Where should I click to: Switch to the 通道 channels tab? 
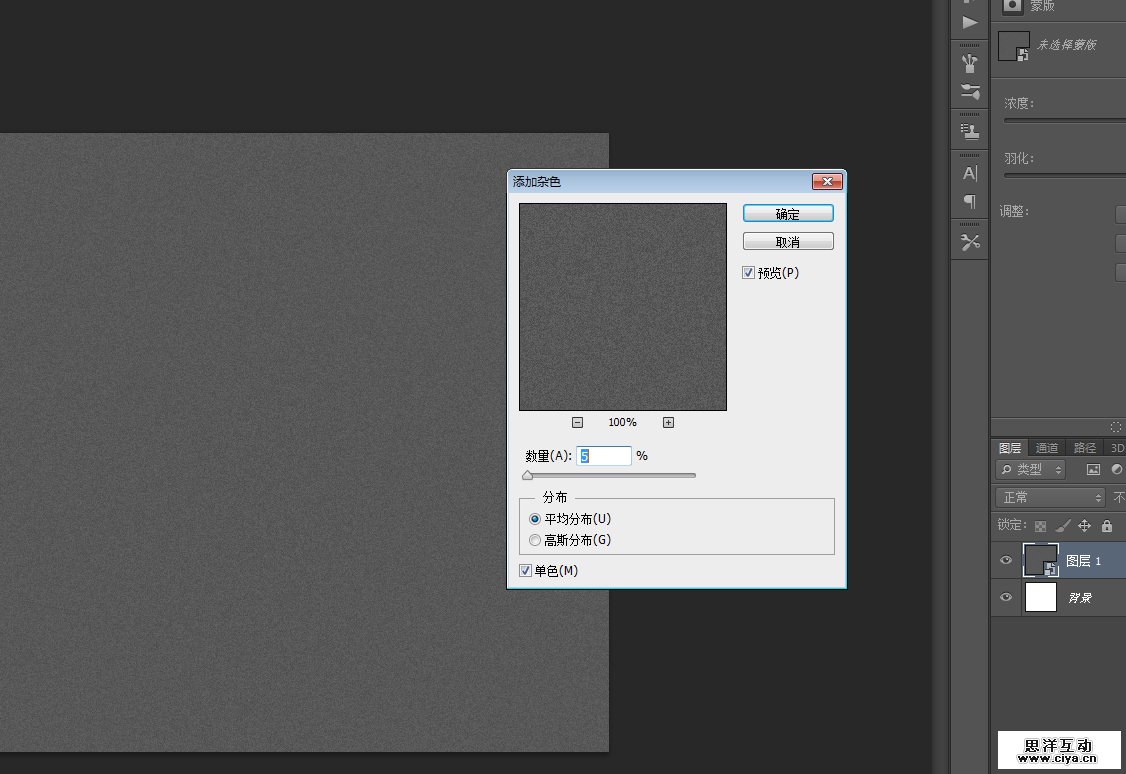(x=1047, y=448)
